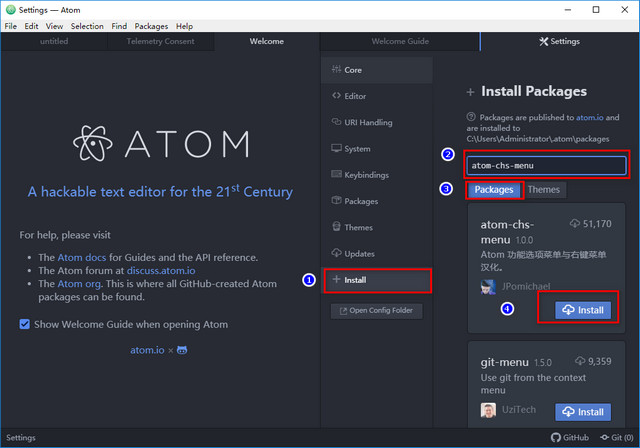Open the discuss.atom.io forum link

(163, 270)
